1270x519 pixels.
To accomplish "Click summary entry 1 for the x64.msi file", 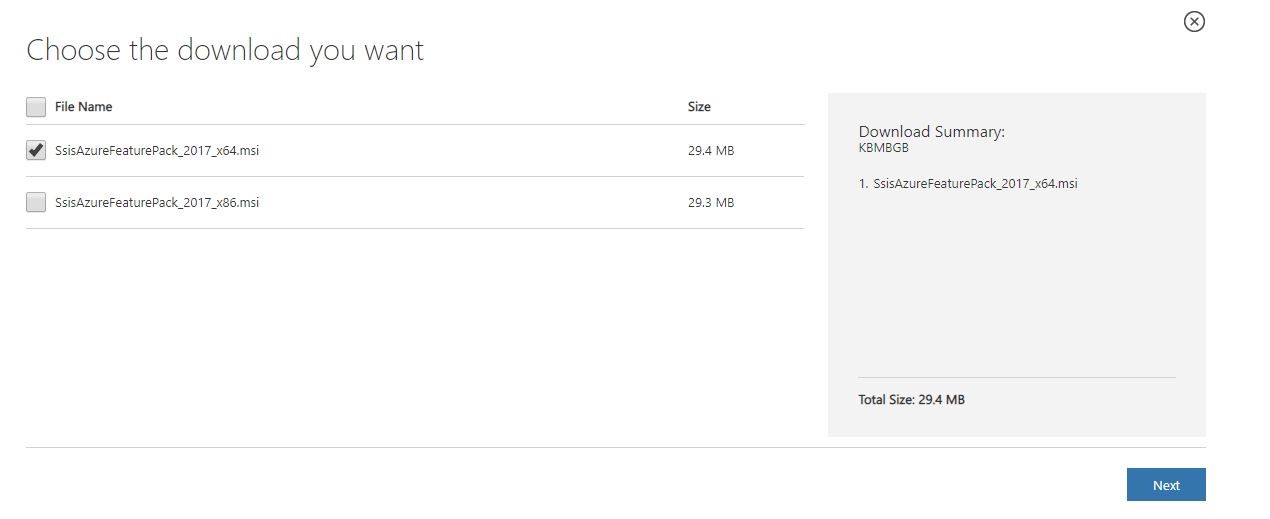I will [967, 184].
